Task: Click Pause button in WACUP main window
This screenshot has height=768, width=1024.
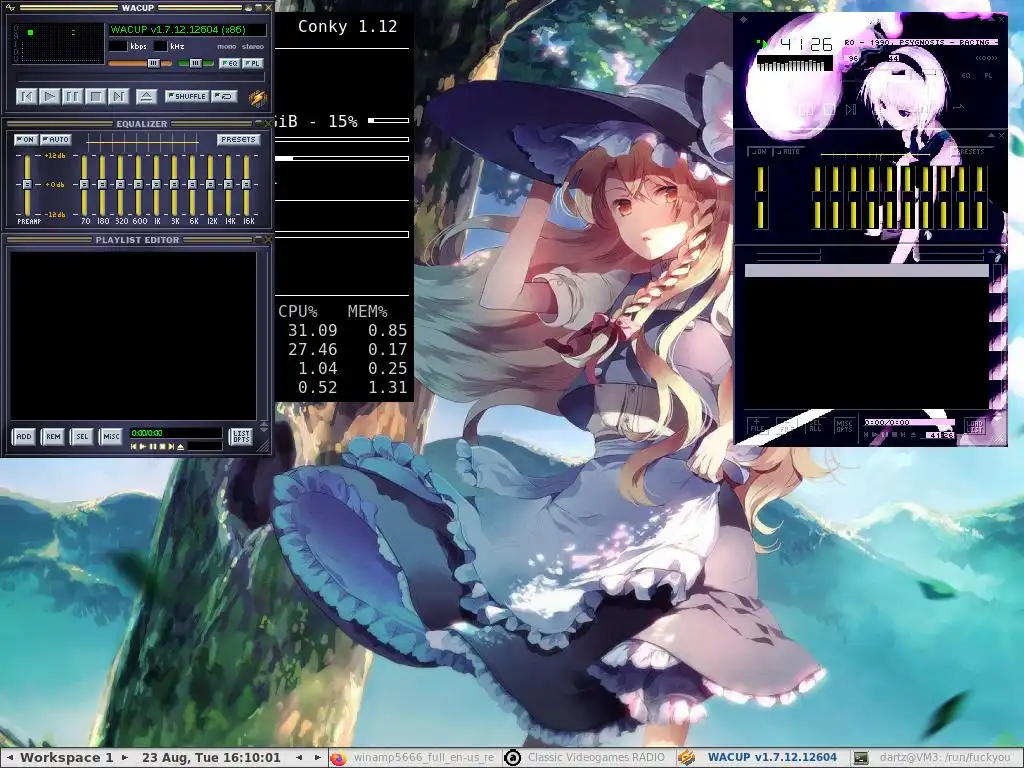Action: point(72,97)
